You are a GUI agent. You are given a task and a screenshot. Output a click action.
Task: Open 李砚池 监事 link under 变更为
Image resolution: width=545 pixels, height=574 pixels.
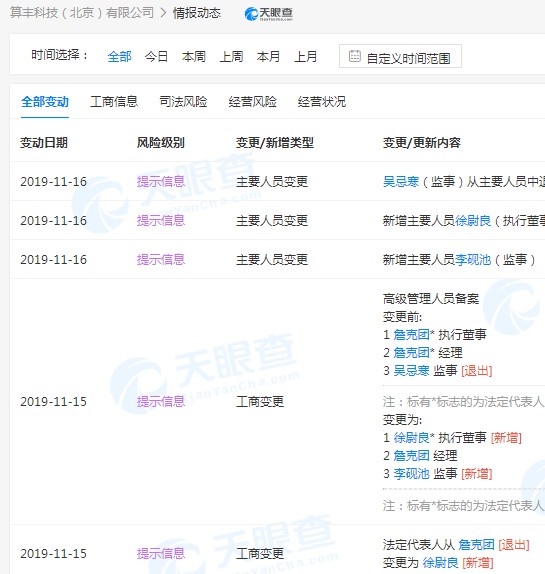411,474
